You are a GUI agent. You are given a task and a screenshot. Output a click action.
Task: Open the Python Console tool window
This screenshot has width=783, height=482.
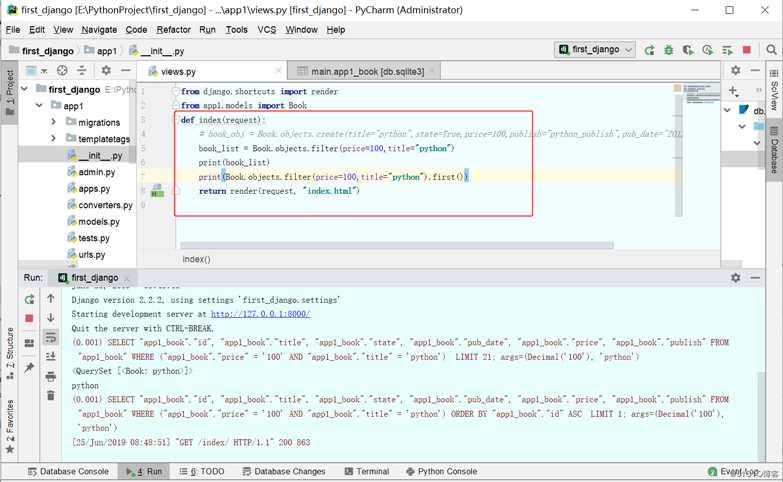[x=441, y=471]
